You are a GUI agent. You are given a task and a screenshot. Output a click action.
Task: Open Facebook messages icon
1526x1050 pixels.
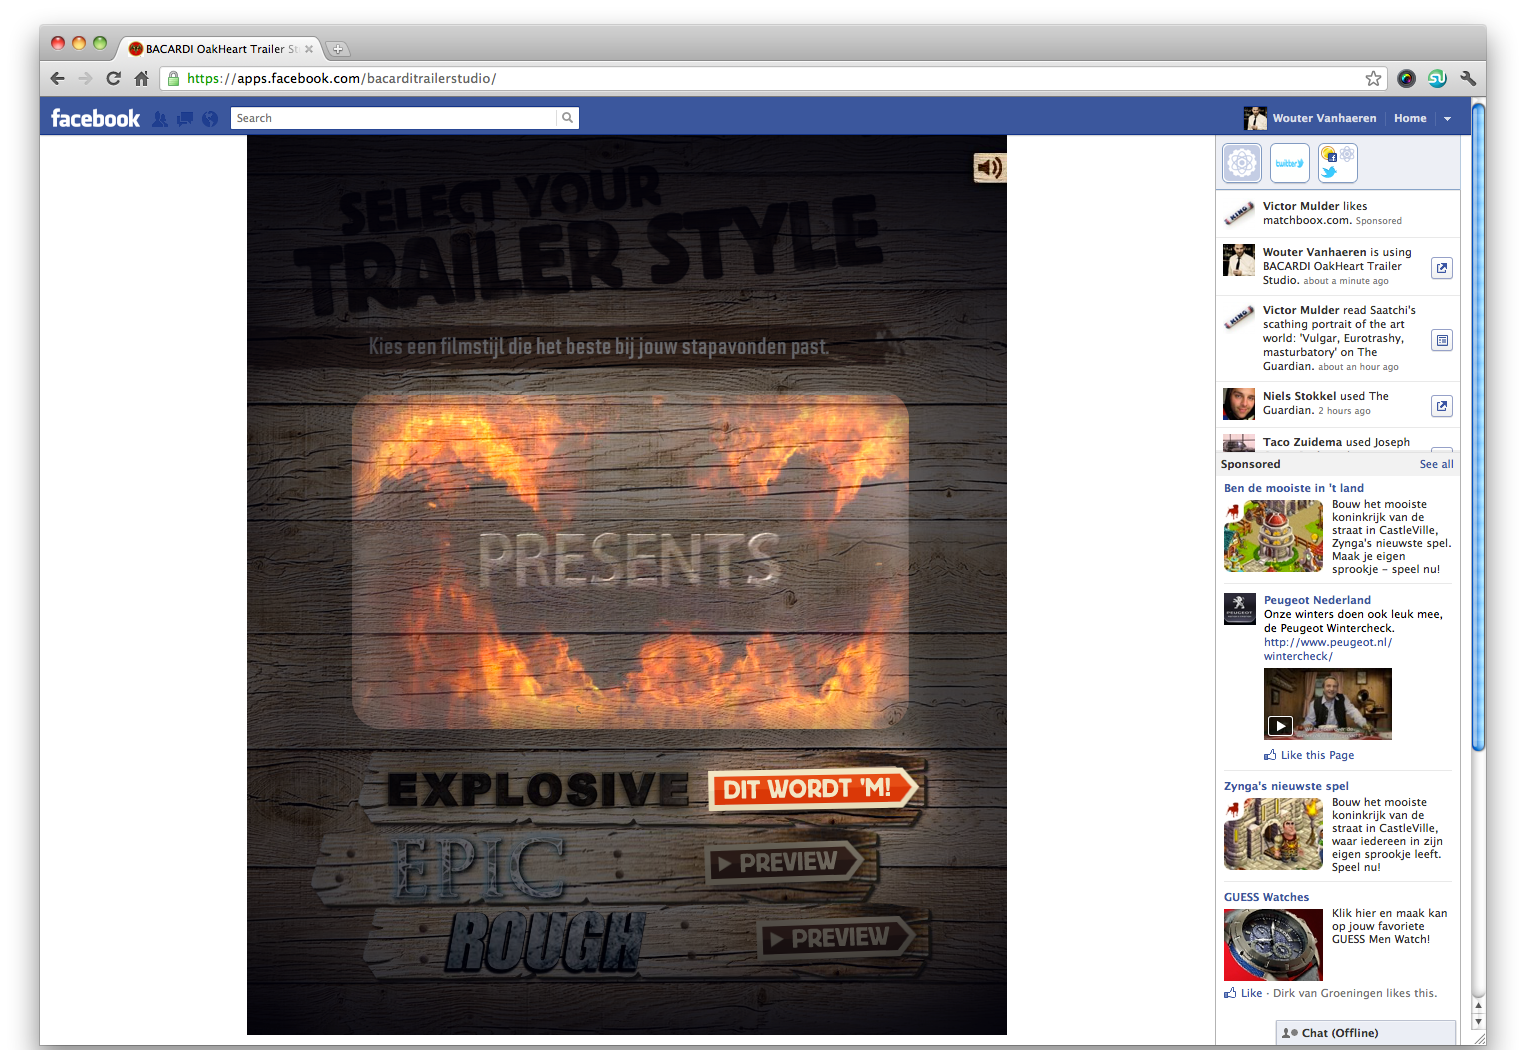click(185, 118)
